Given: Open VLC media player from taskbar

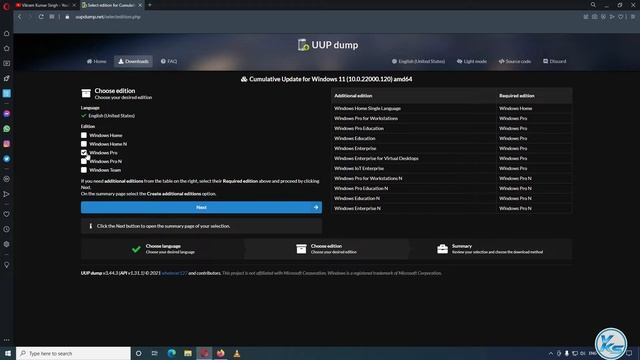Looking at the screenshot, I should click(x=237, y=353).
